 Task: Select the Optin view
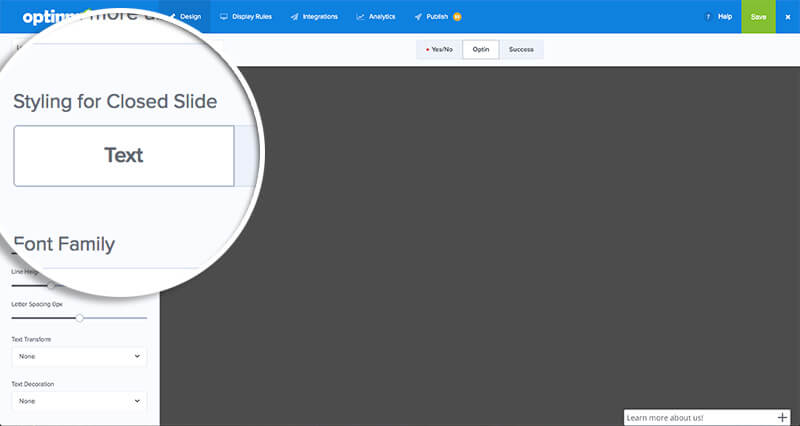click(x=481, y=49)
